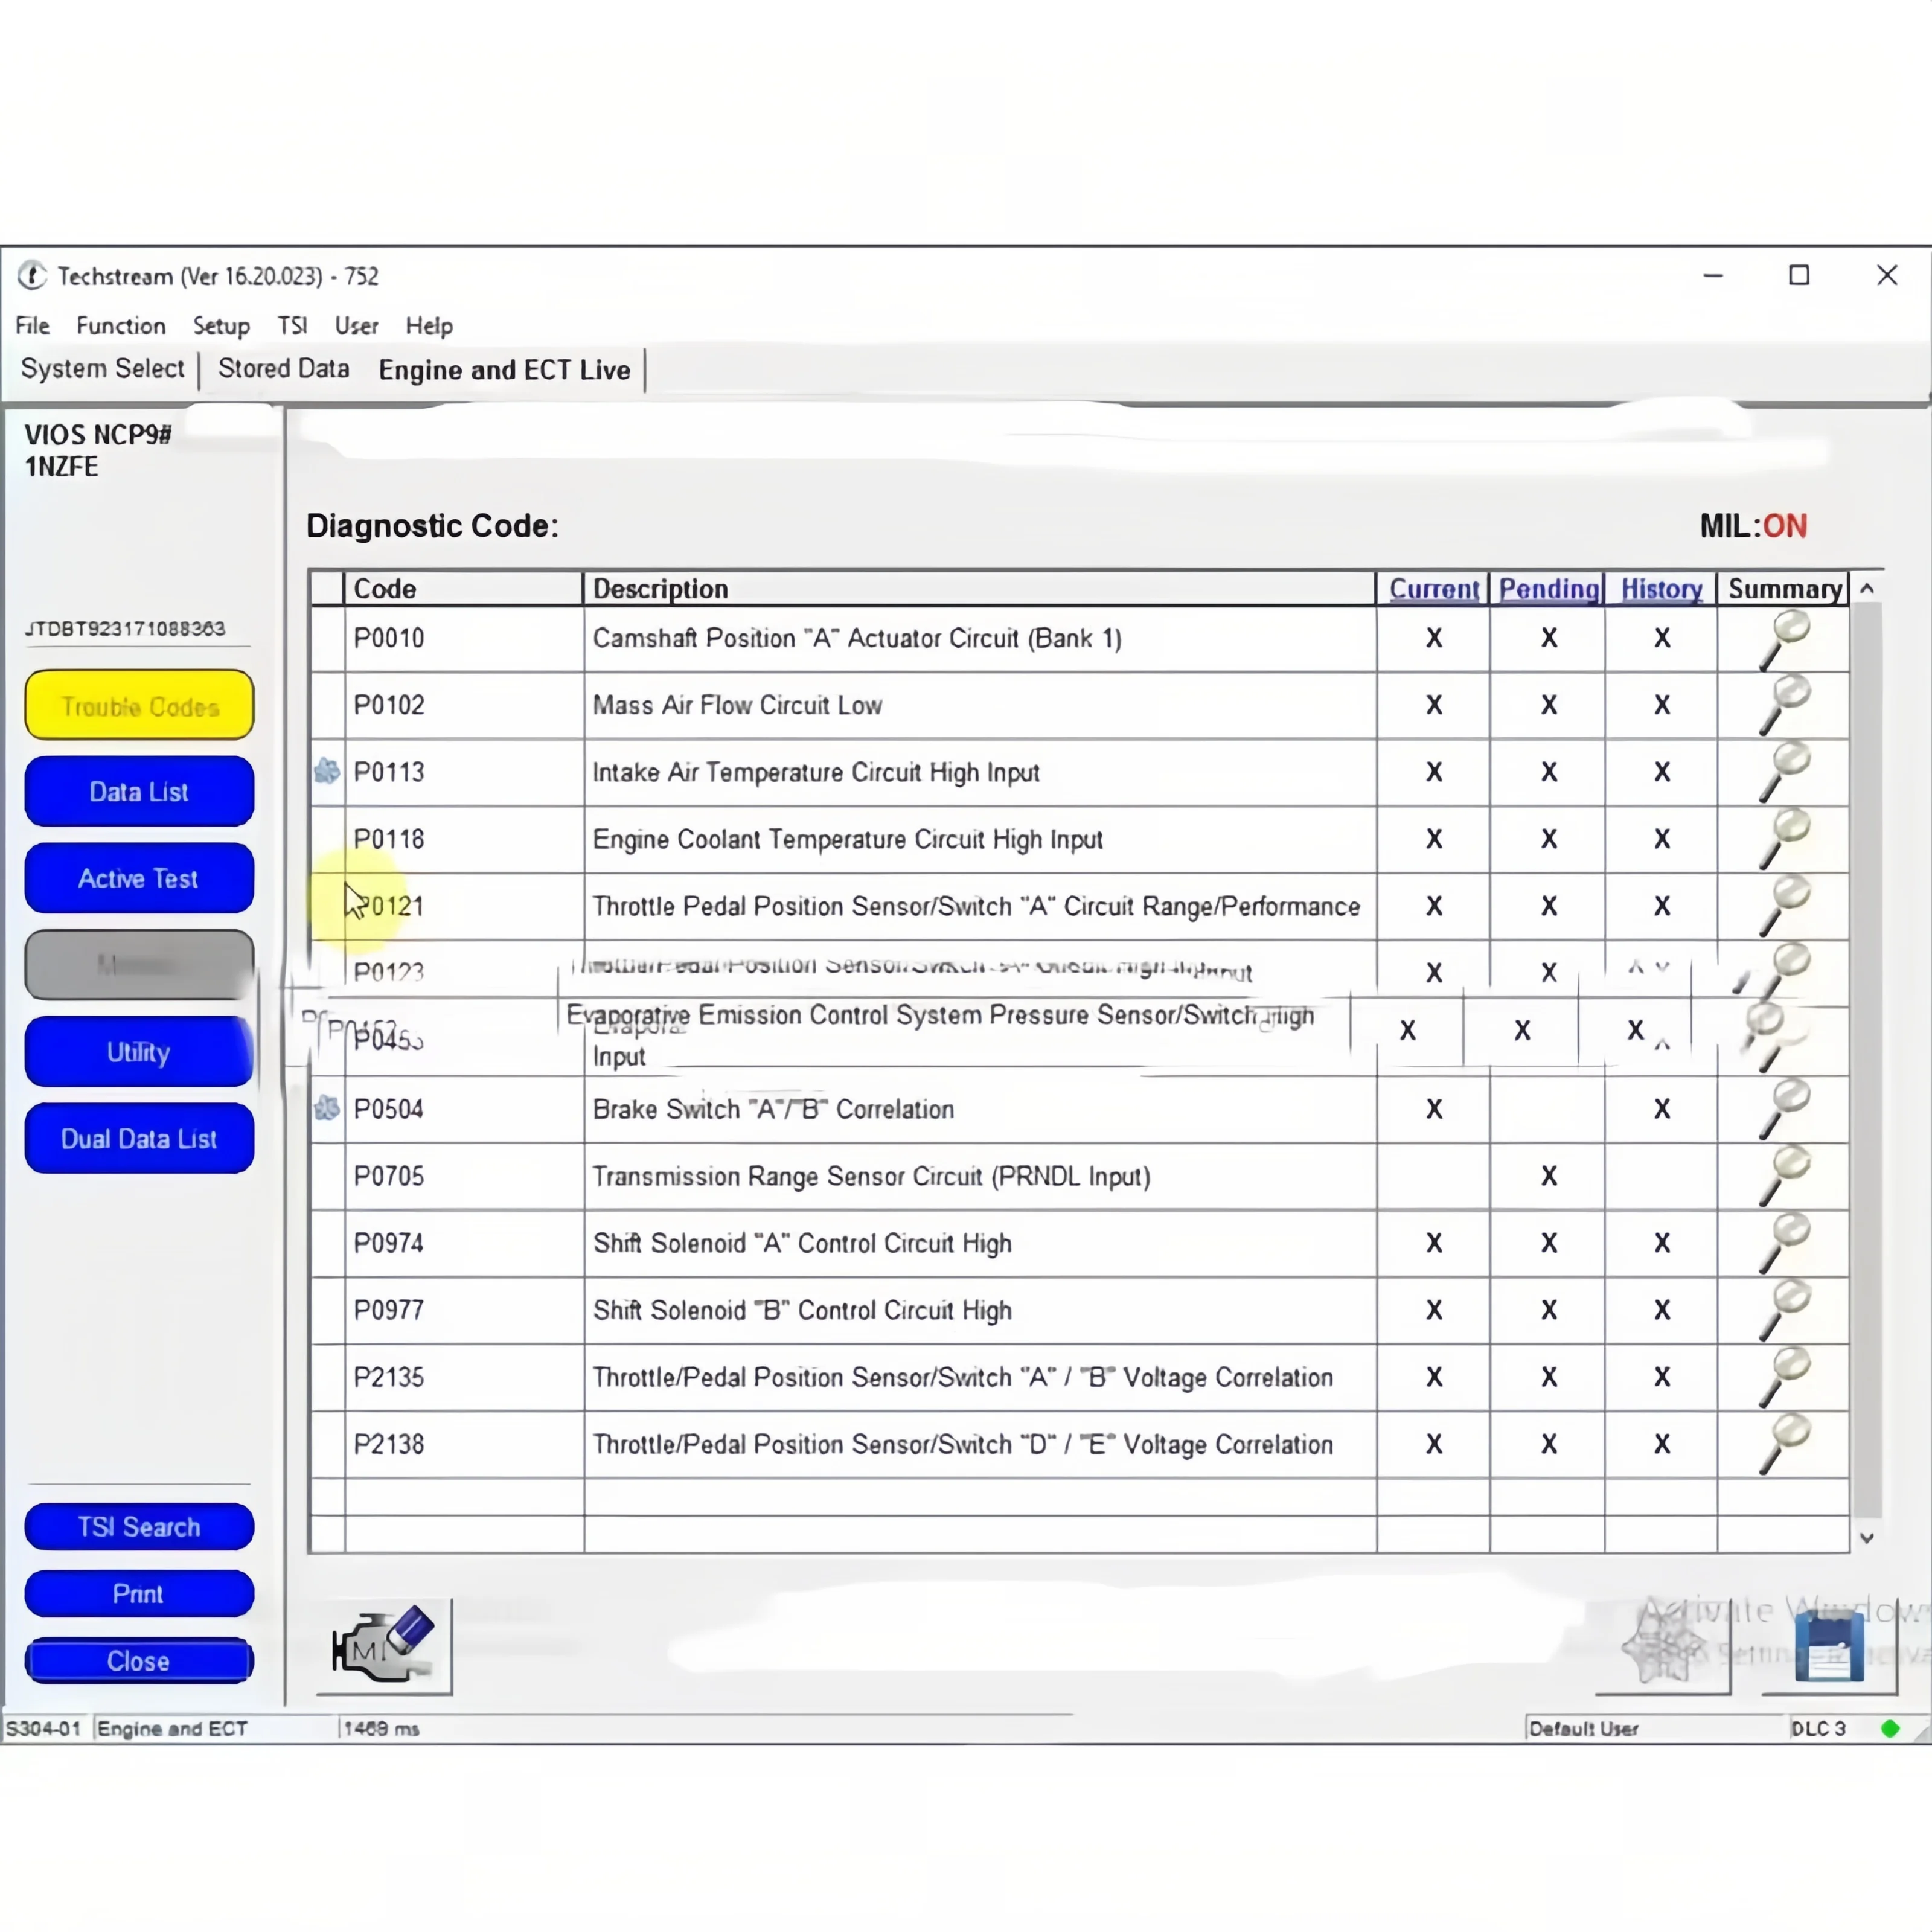Open the User menu item
This screenshot has height=1932, width=1932.
(356, 325)
